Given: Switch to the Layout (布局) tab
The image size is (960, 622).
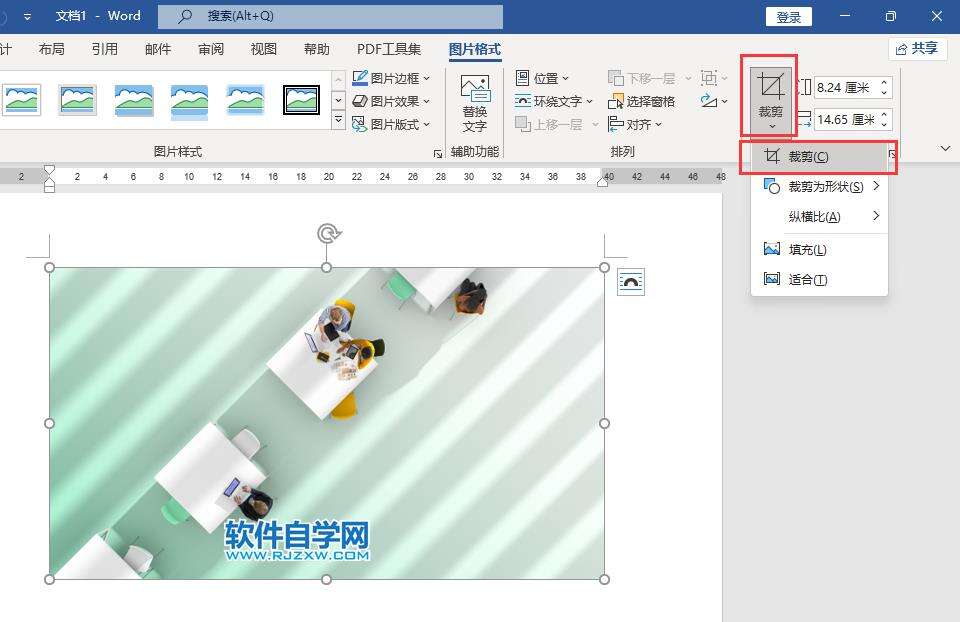Looking at the screenshot, I should coord(51,49).
